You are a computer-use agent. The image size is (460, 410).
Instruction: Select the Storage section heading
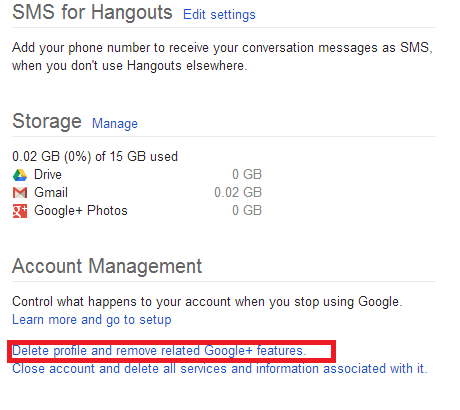pyautogui.click(x=47, y=121)
